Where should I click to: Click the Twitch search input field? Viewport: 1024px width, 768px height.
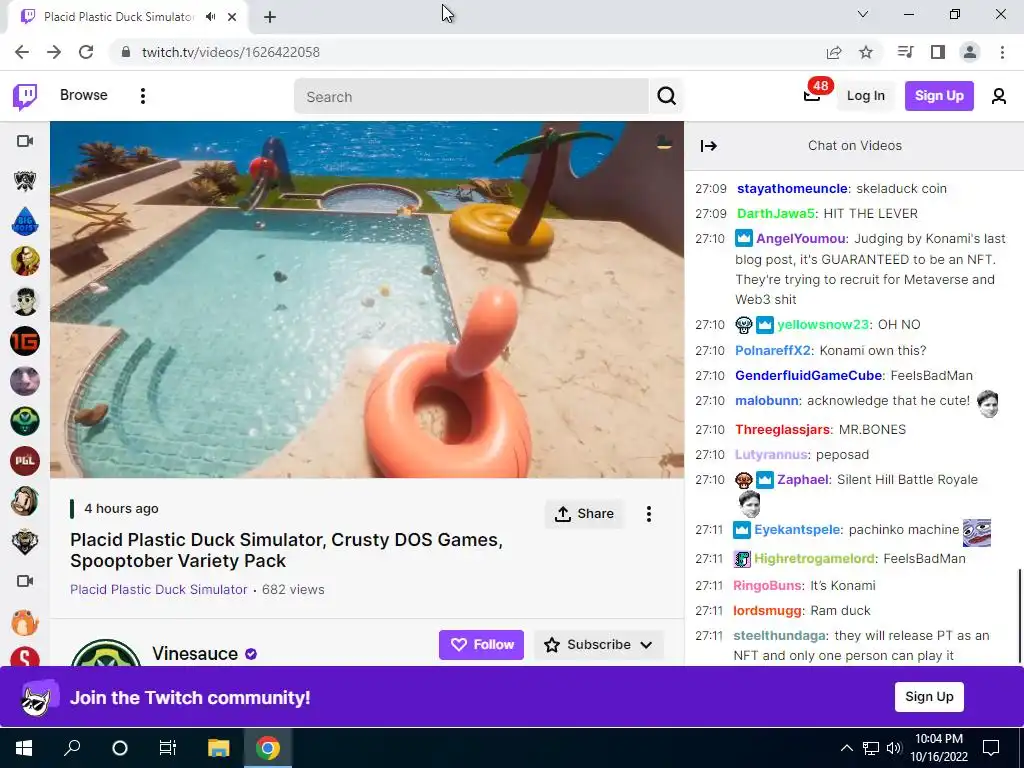472,97
